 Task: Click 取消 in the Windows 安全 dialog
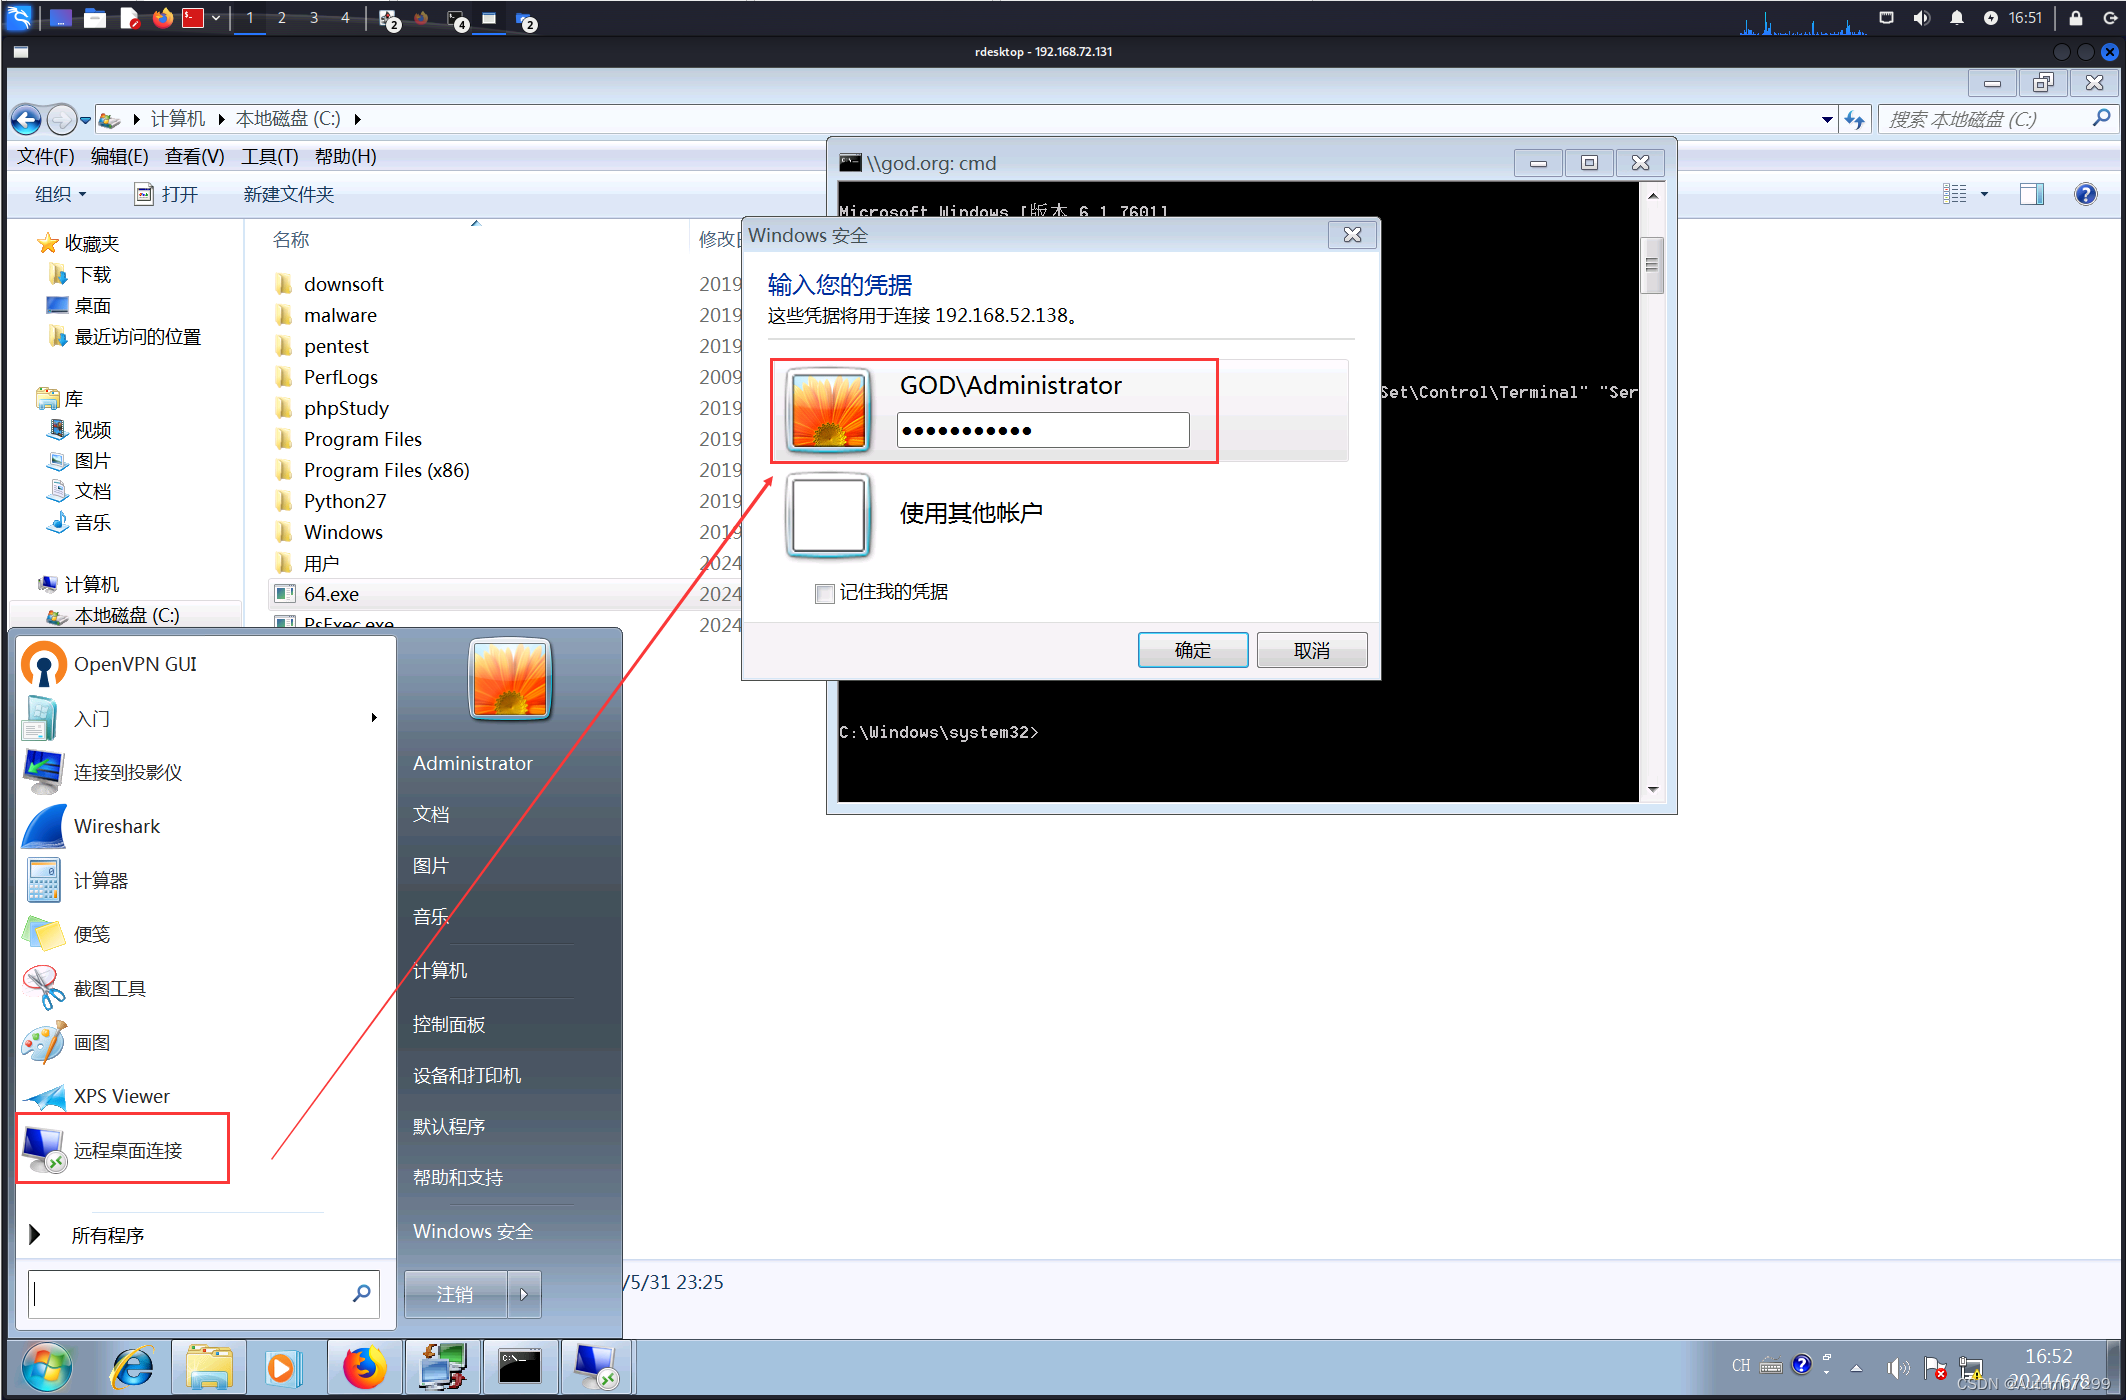tap(1311, 650)
